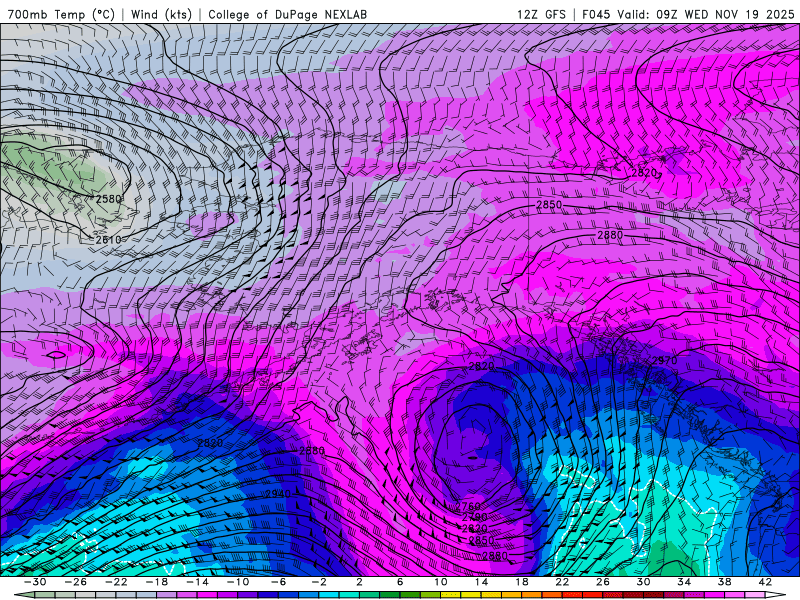Click 'Valid: 09Z WED NOV 19 2025' timestamp
This screenshot has width=800, height=600.
706,14
